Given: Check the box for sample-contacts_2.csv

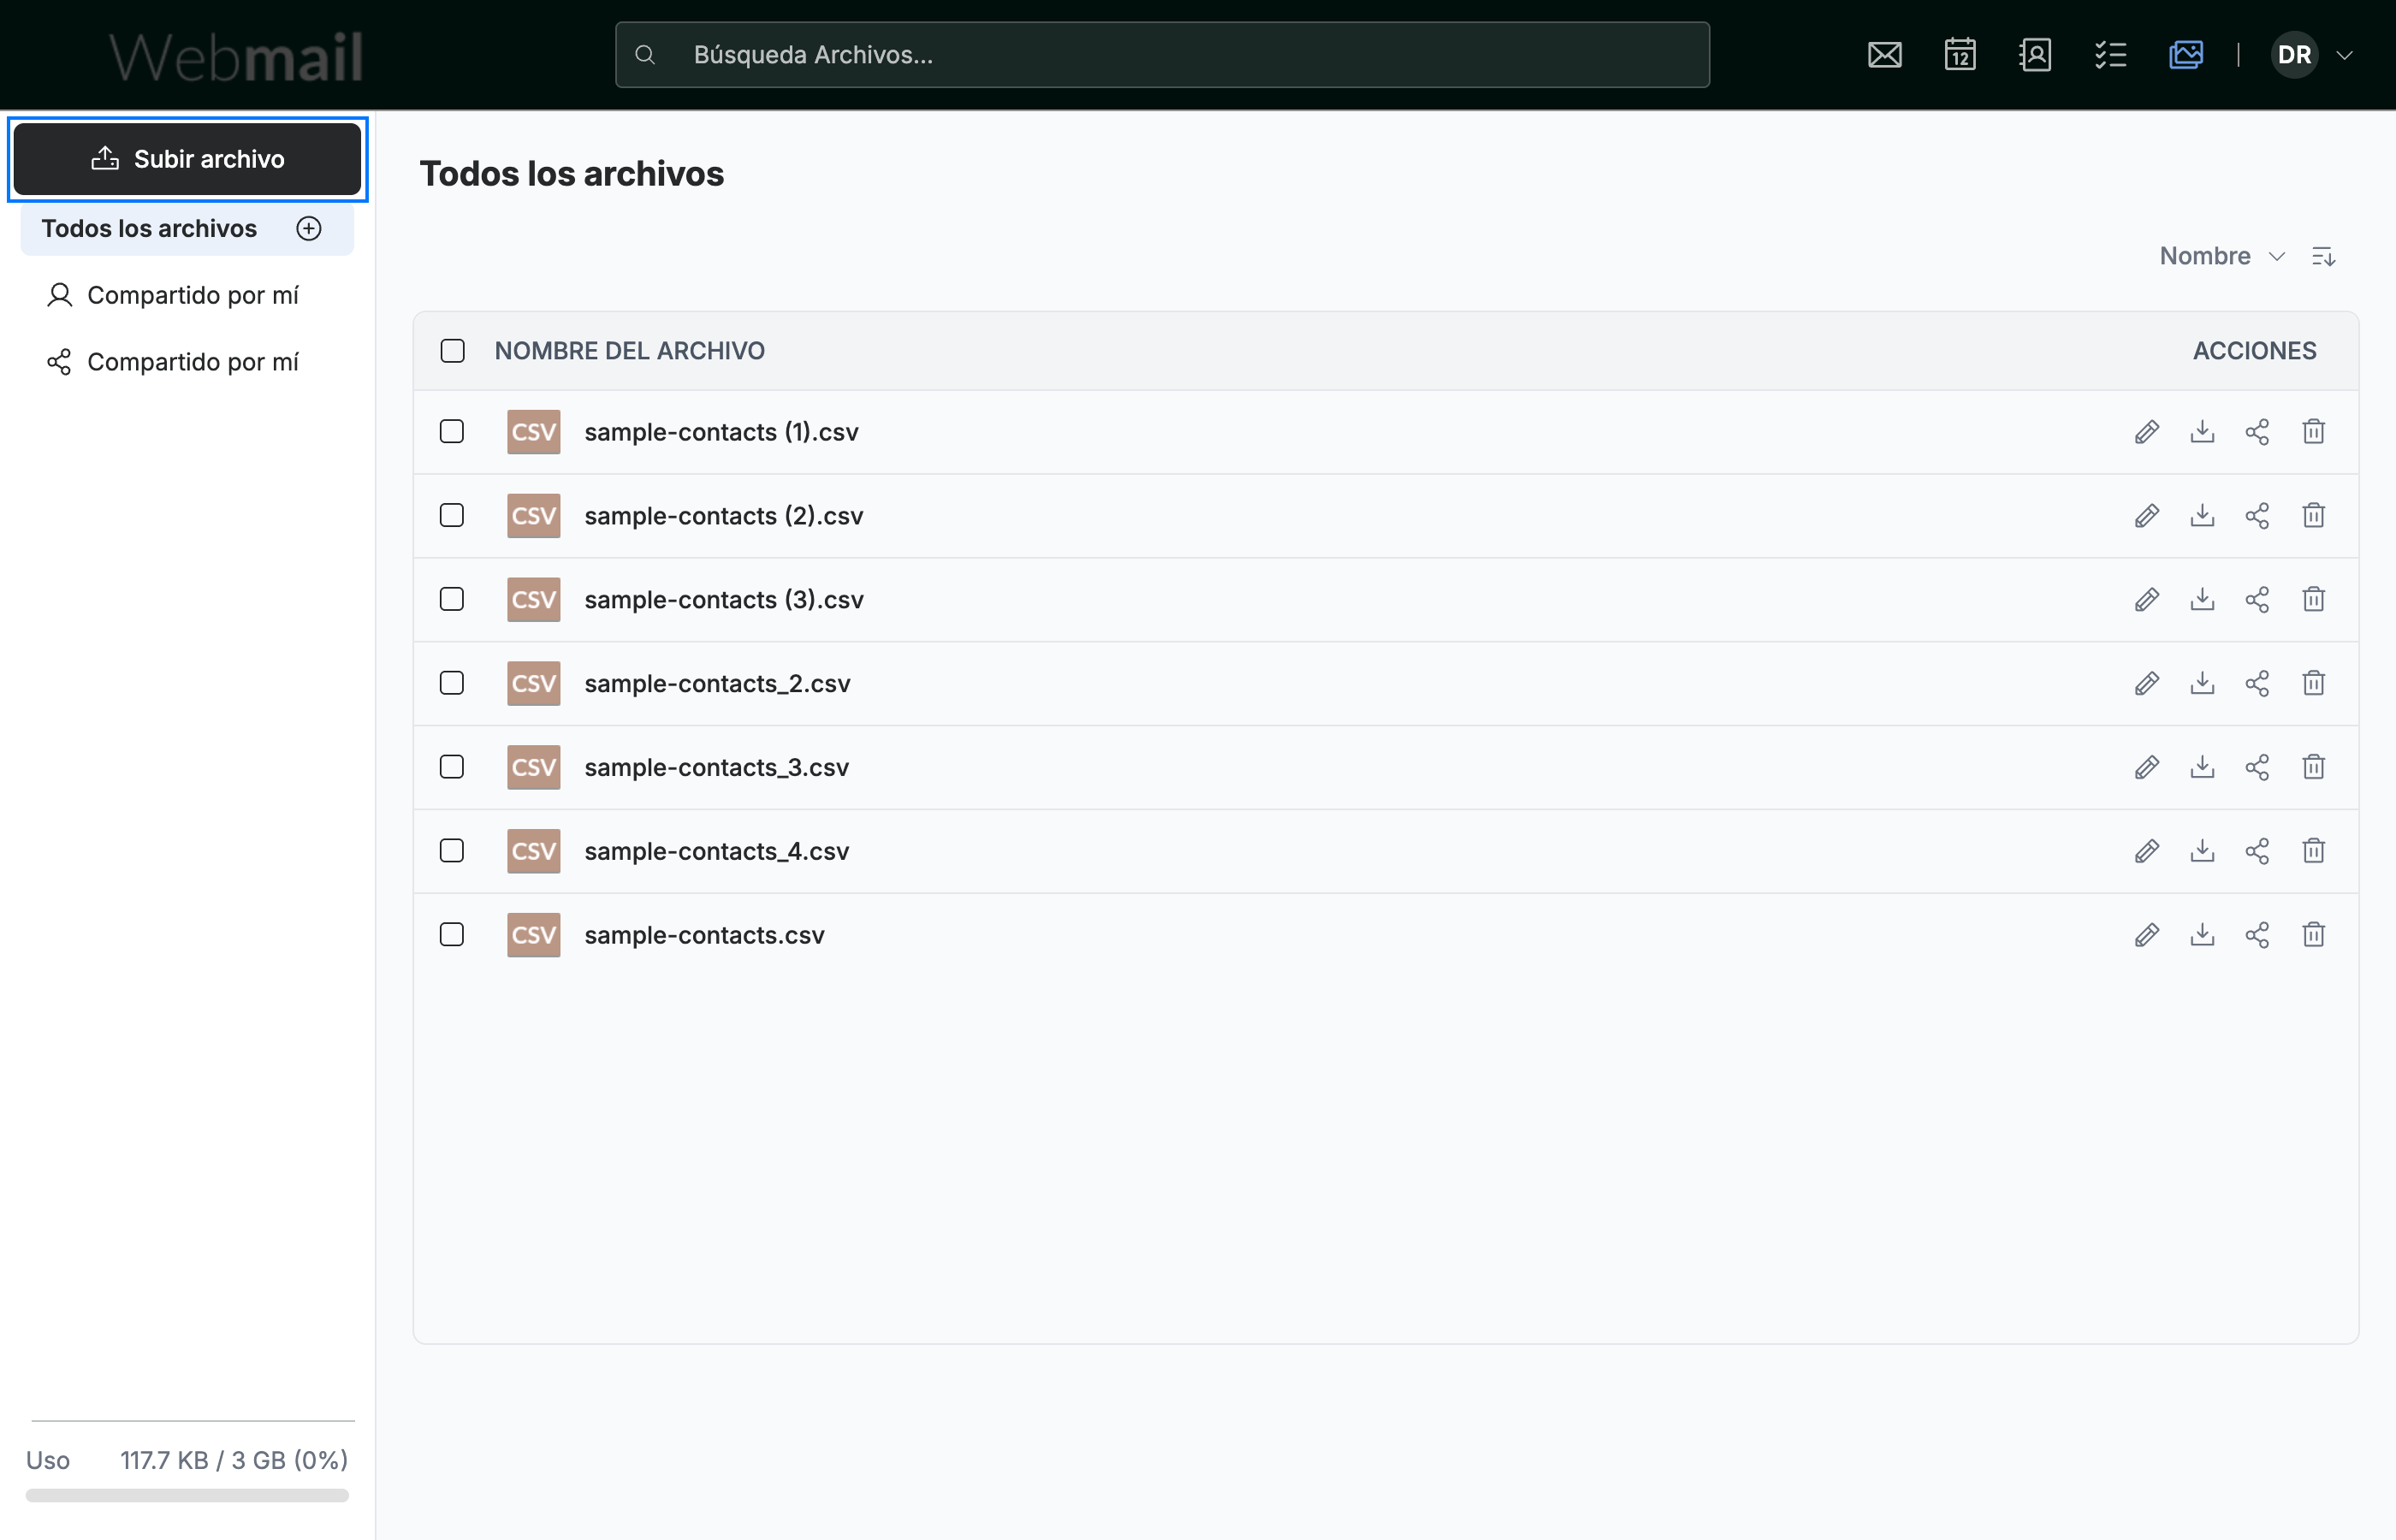Looking at the screenshot, I should click(x=452, y=684).
